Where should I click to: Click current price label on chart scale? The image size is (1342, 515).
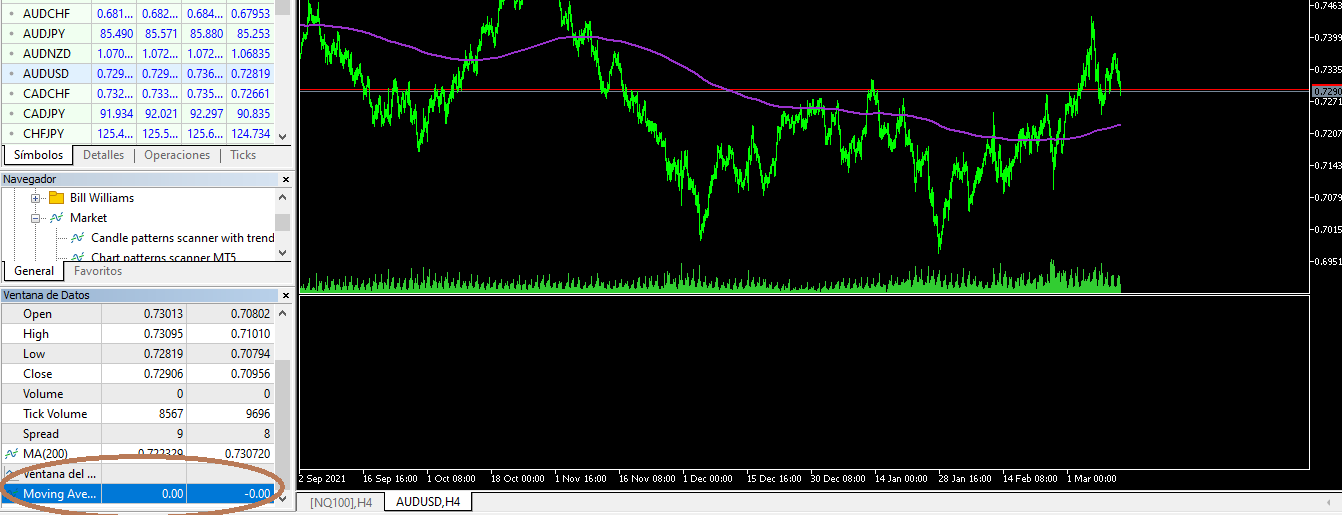pos(1325,91)
